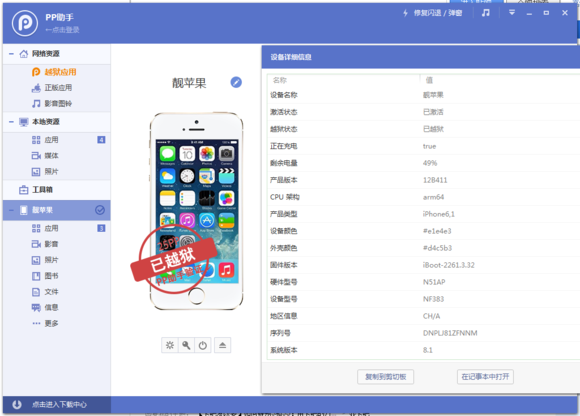This screenshot has width=580, height=416.
Task: Click the 本地资源 computer icon
Action: tap(23, 122)
